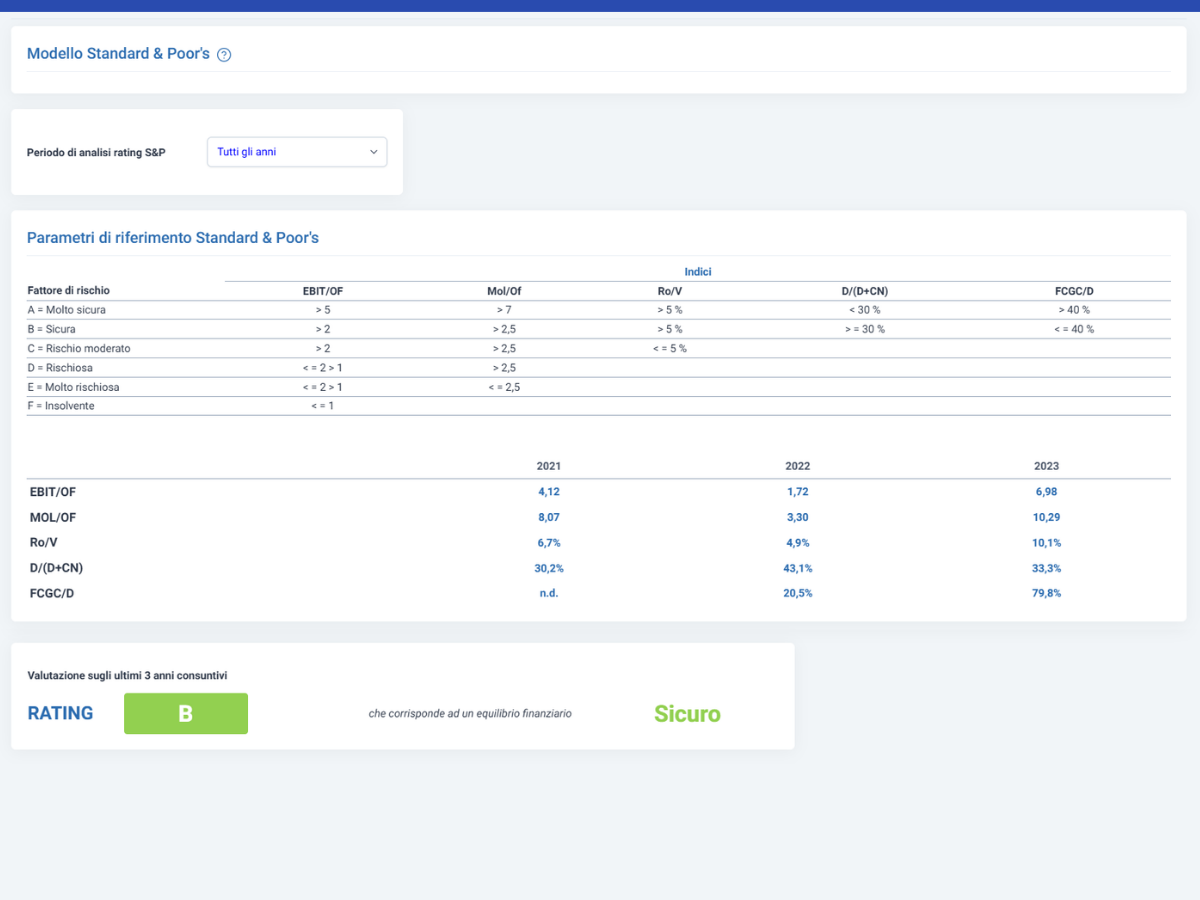Click the Modello Standard & Poor's heading

pyautogui.click(x=118, y=54)
